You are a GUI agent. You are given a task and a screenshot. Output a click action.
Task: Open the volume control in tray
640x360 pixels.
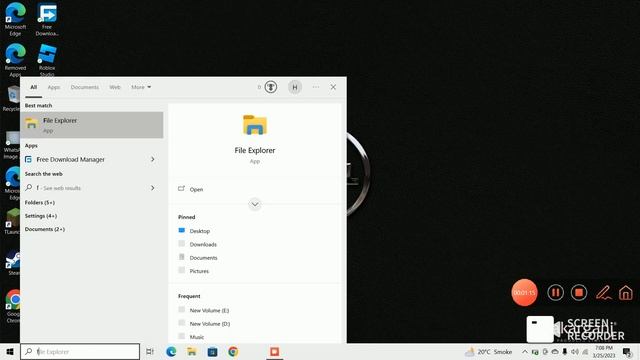click(x=575, y=351)
